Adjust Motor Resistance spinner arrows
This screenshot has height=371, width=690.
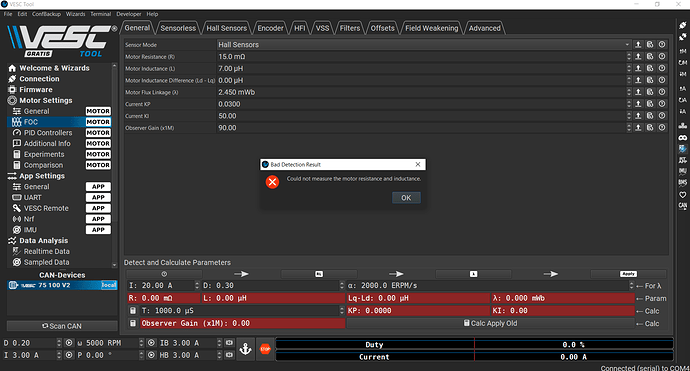629,56
